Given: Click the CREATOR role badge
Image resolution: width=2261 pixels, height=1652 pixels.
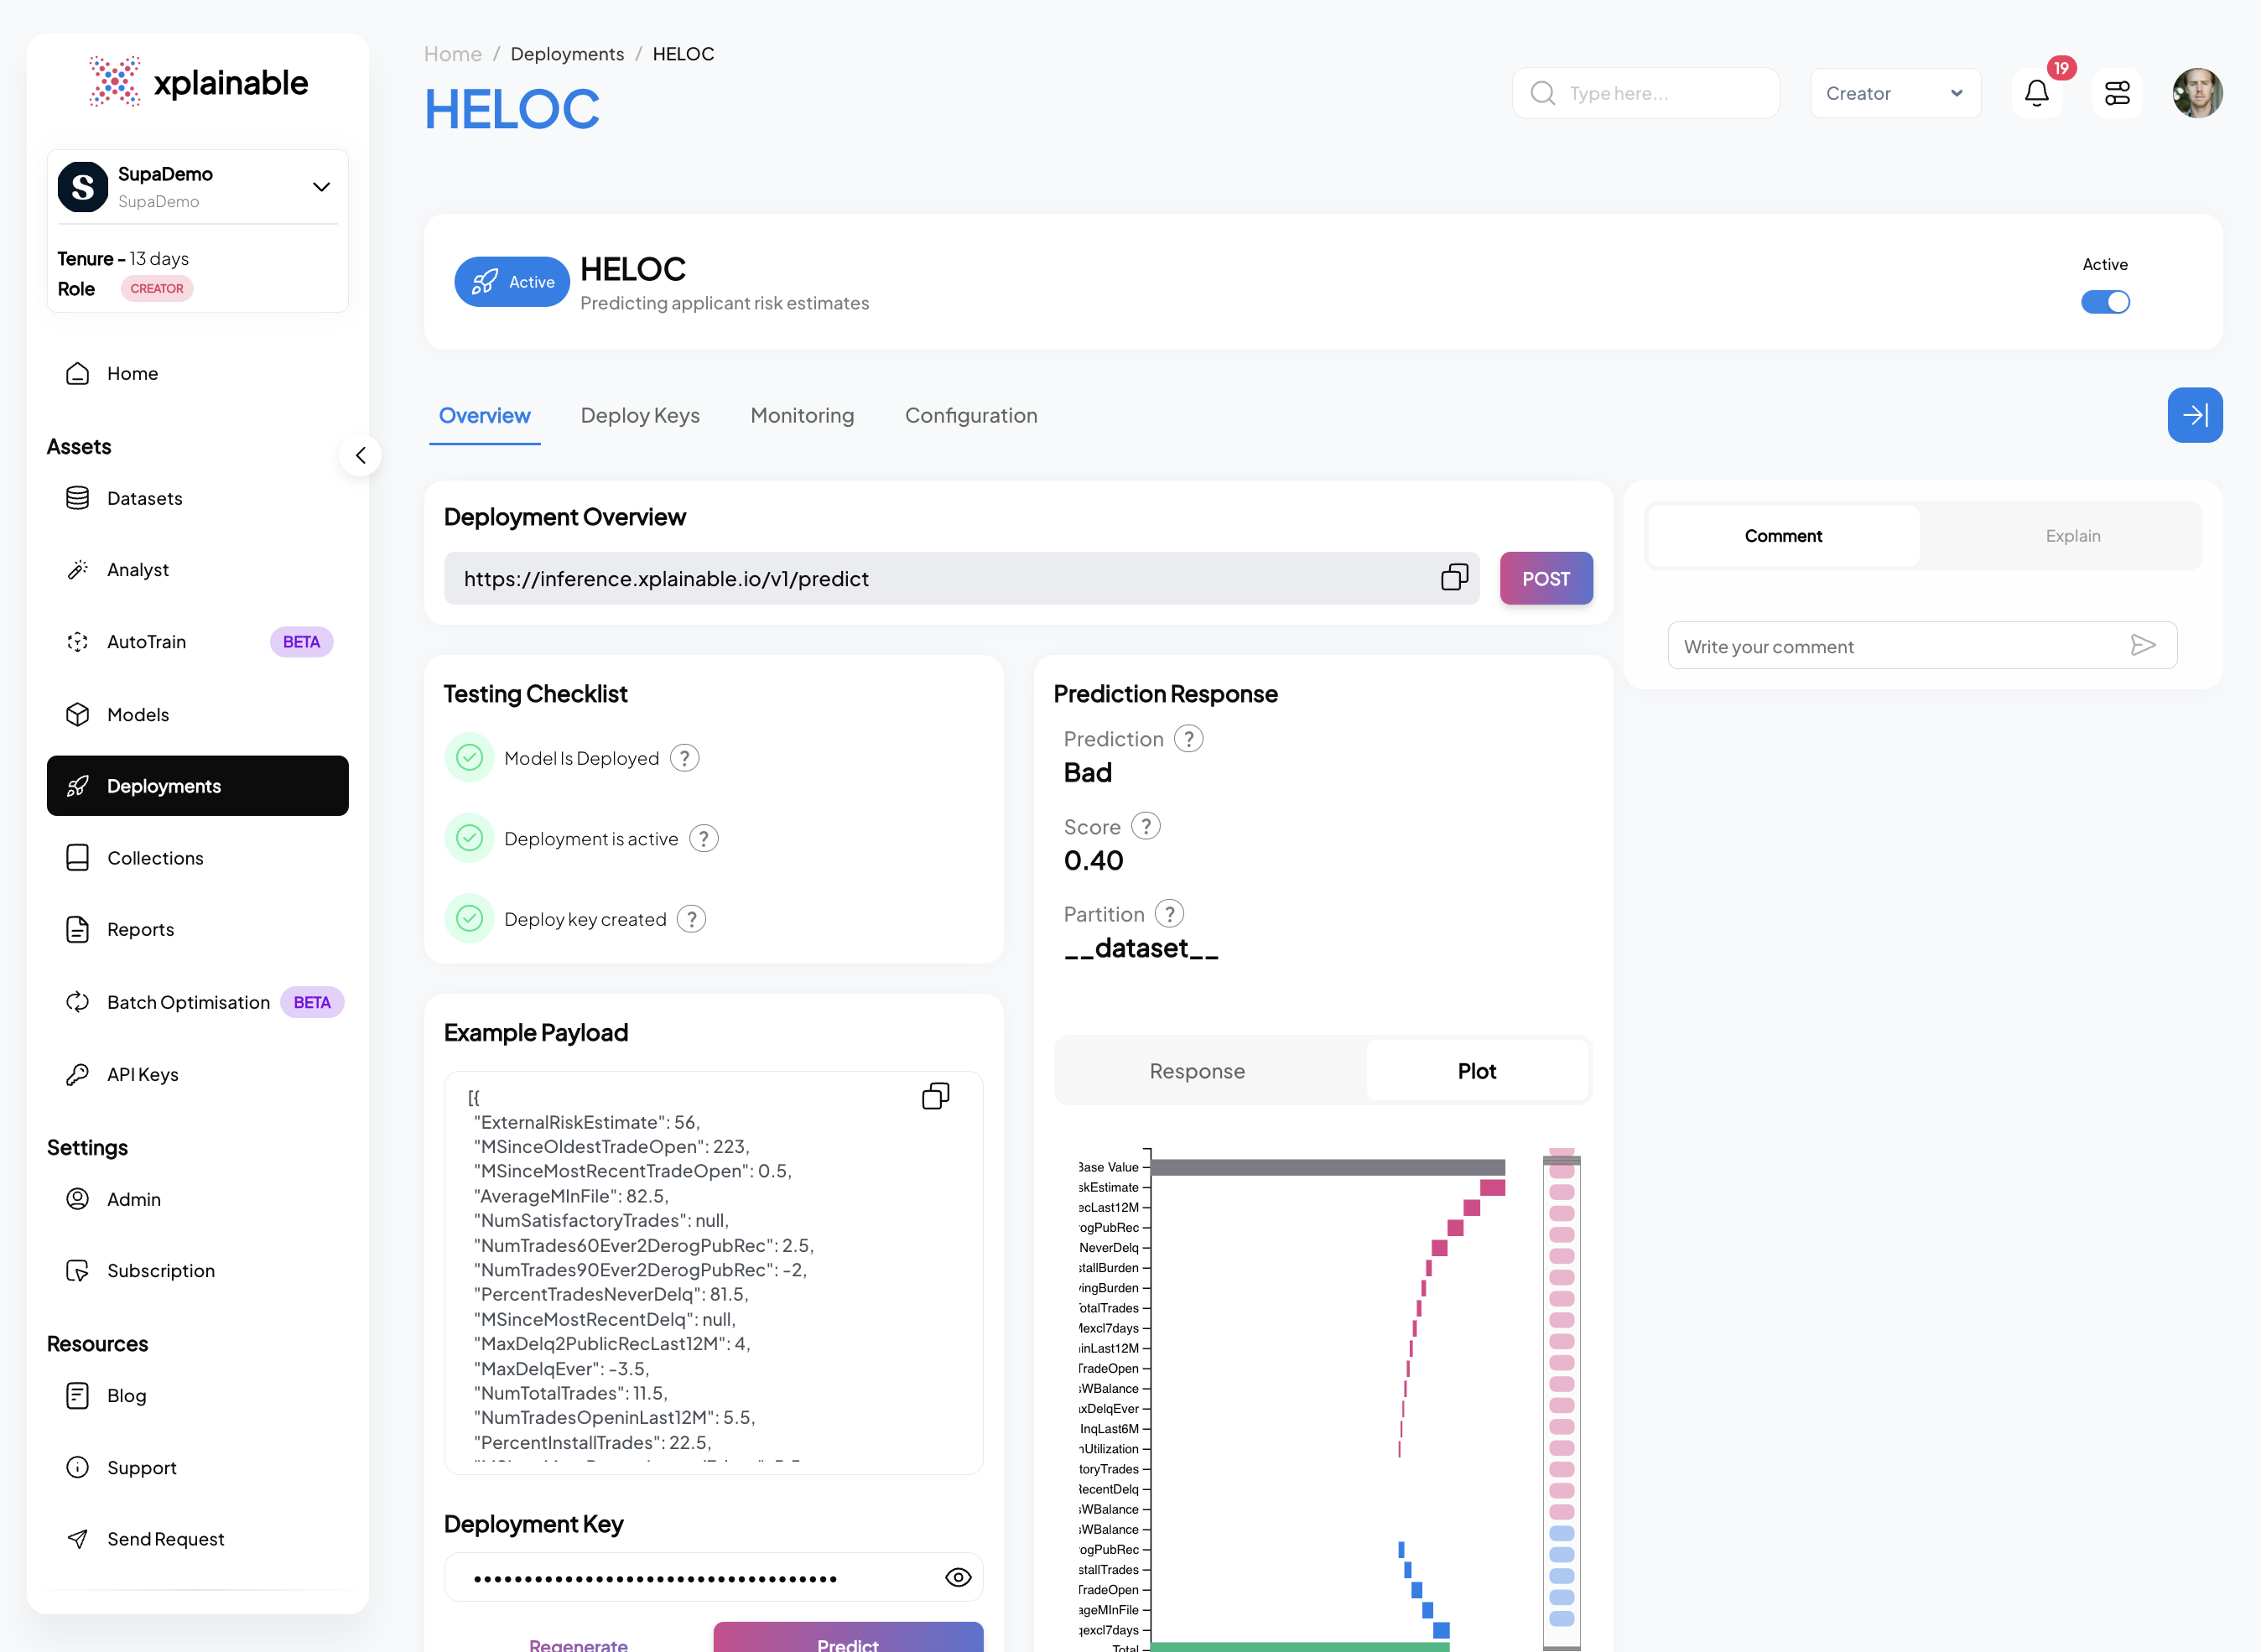Looking at the screenshot, I should [x=157, y=288].
